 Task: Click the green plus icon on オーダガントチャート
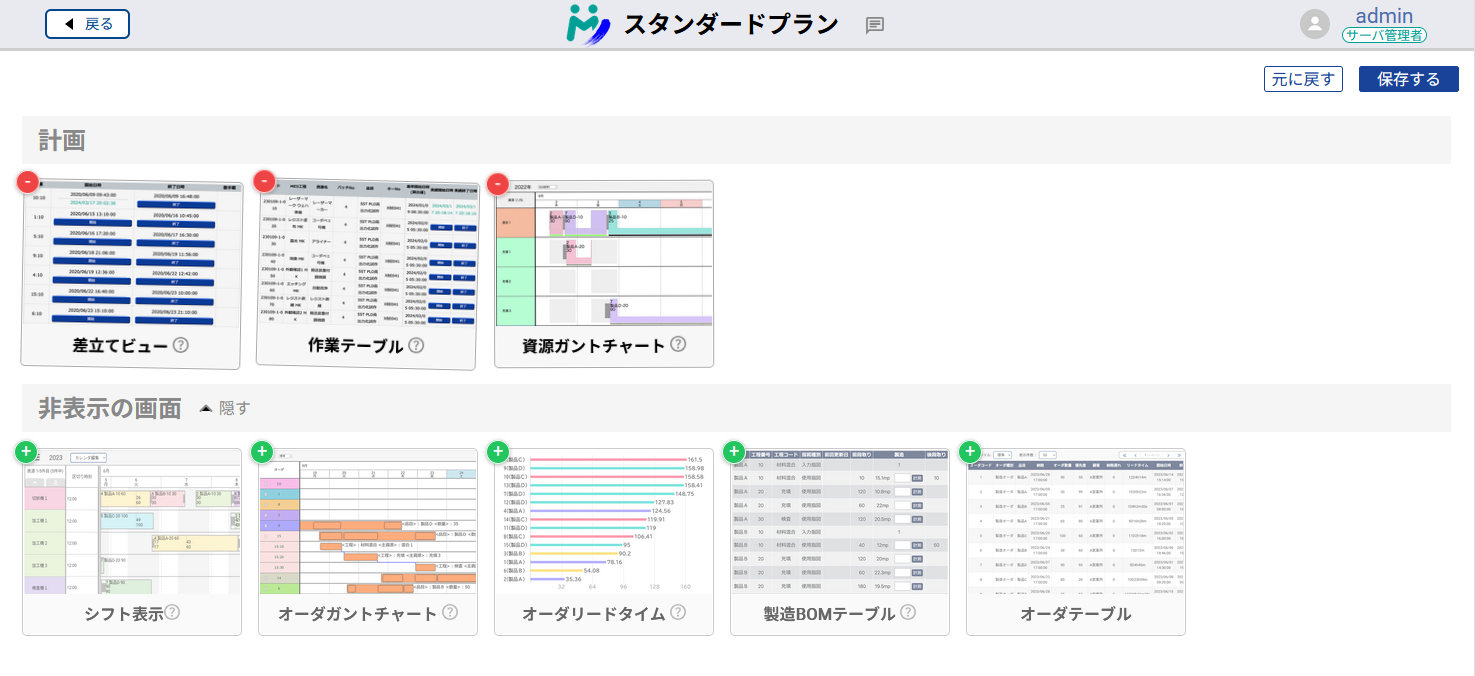point(261,452)
